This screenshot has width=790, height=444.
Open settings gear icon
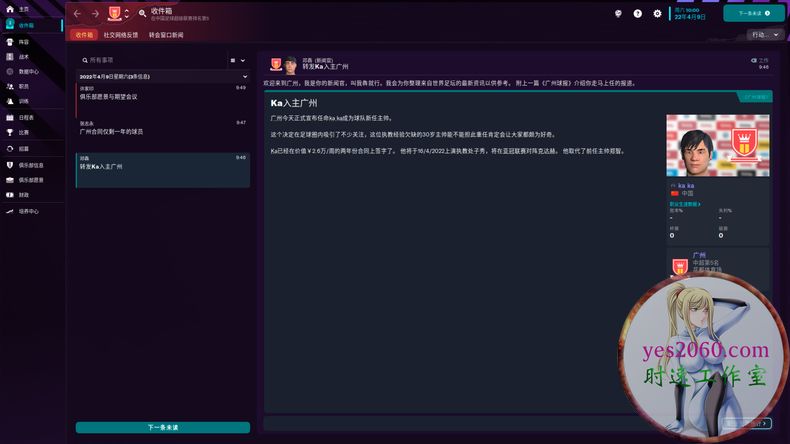657,14
